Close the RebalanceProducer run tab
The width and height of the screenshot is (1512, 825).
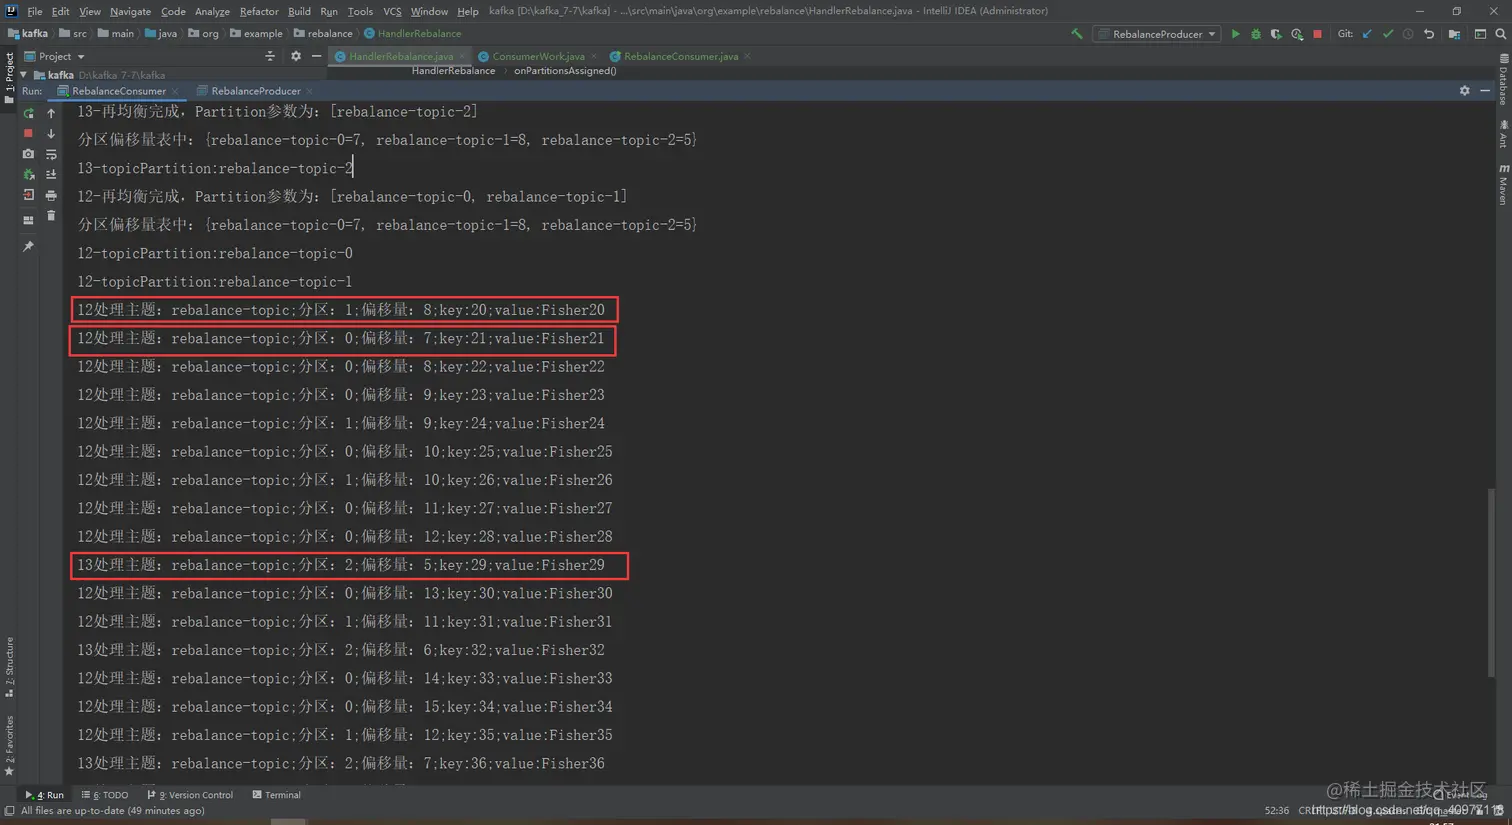309,91
